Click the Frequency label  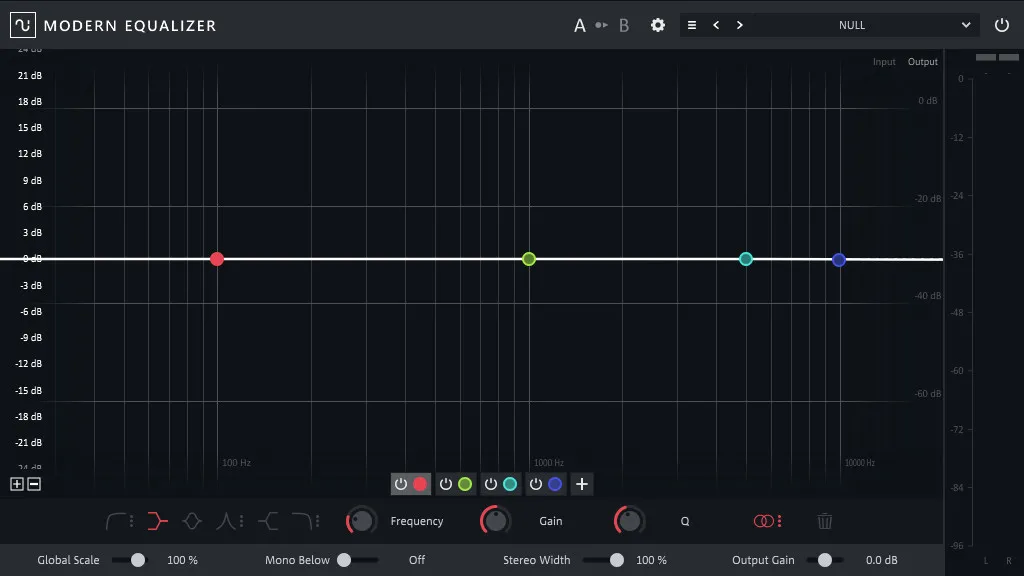417,521
